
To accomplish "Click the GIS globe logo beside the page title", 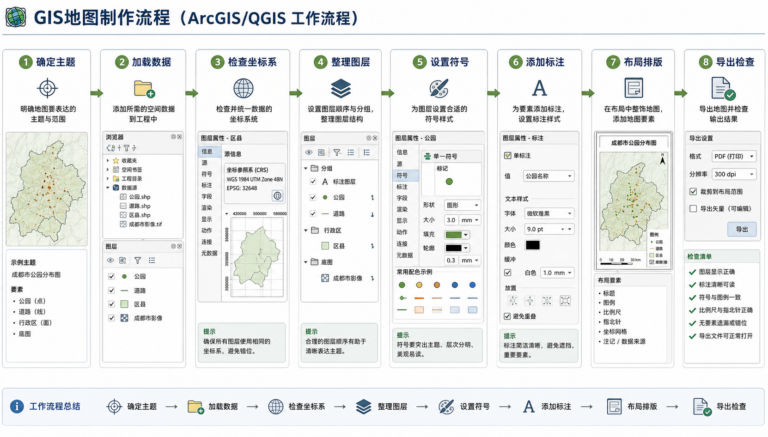I will 16,17.
